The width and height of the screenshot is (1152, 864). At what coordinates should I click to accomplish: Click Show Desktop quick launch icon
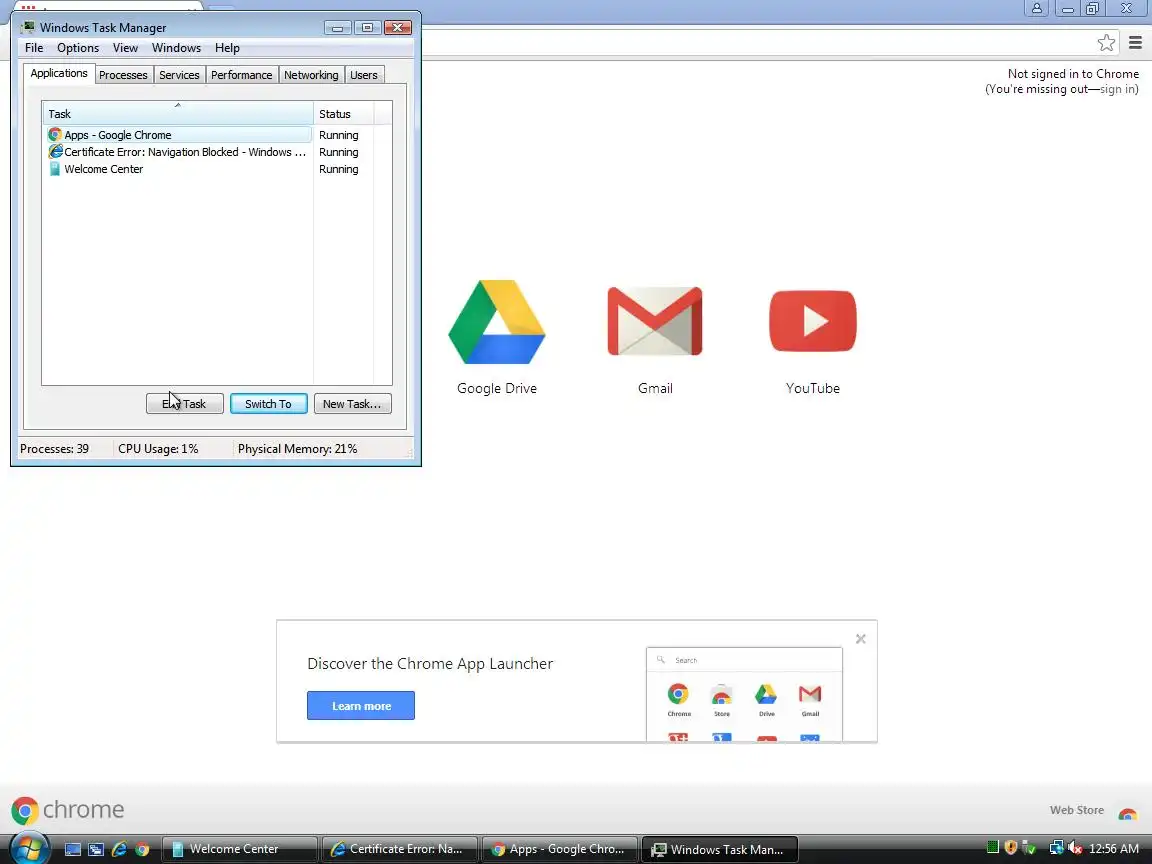[73, 849]
